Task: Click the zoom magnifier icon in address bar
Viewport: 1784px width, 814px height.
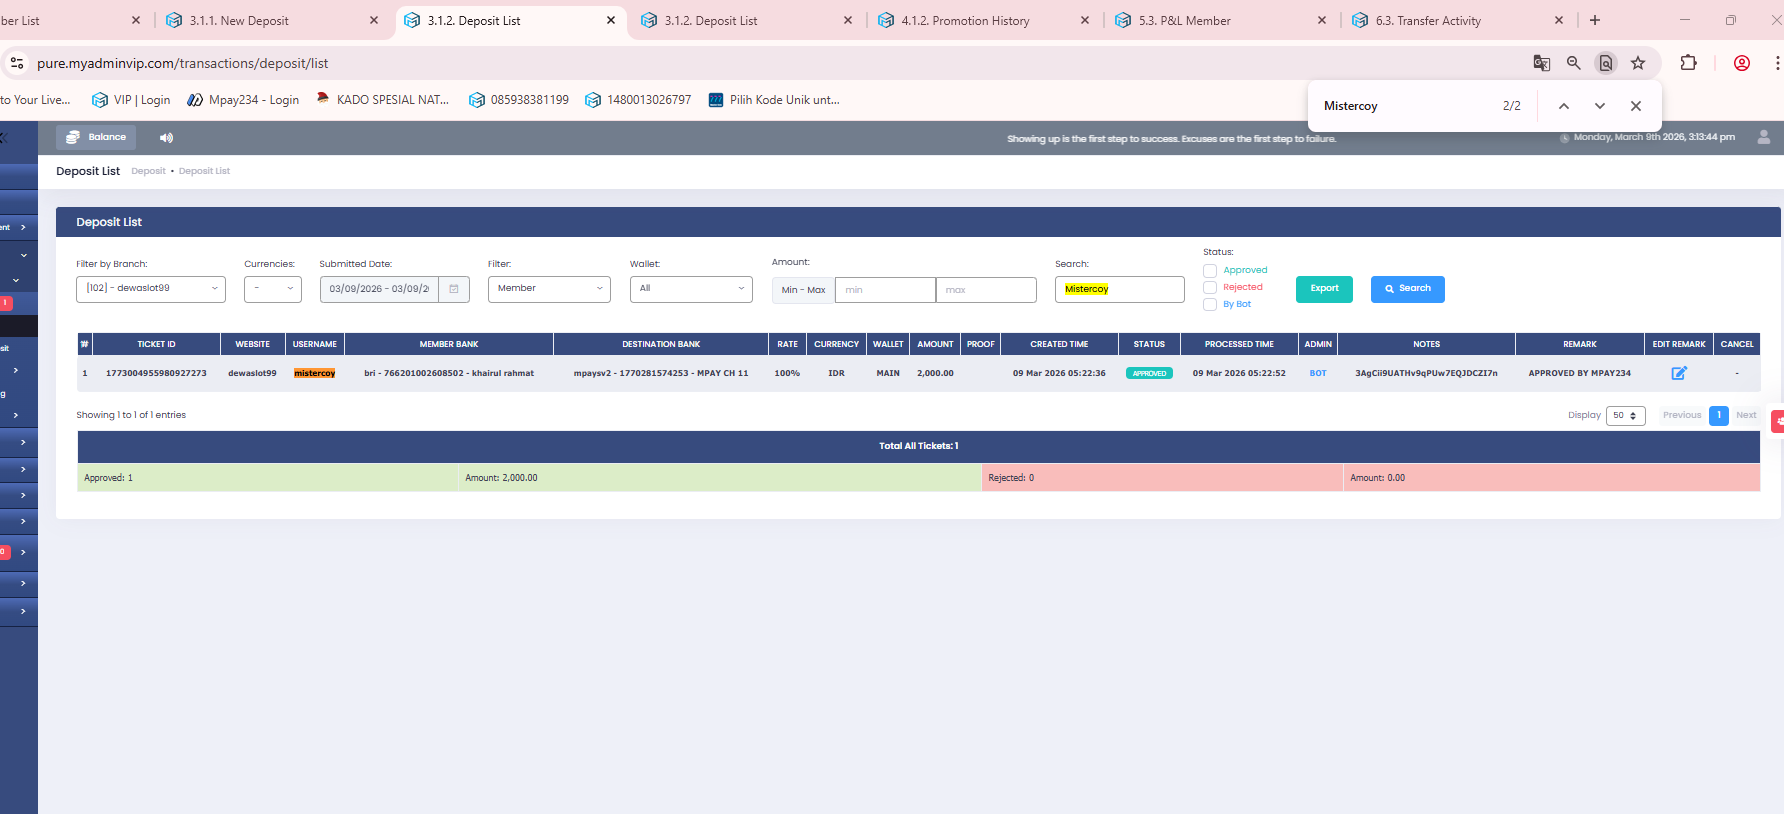Action: (1573, 63)
